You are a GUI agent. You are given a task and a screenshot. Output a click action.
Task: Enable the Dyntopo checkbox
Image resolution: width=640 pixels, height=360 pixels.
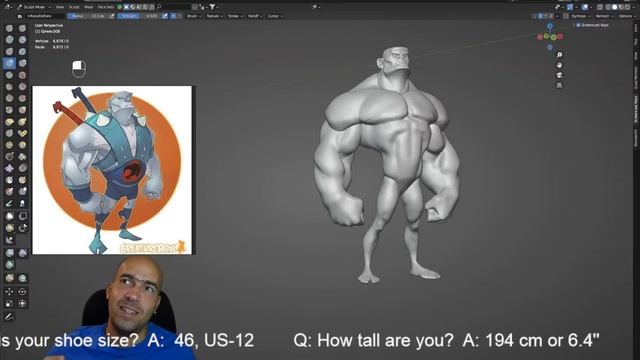tap(566, 16)
